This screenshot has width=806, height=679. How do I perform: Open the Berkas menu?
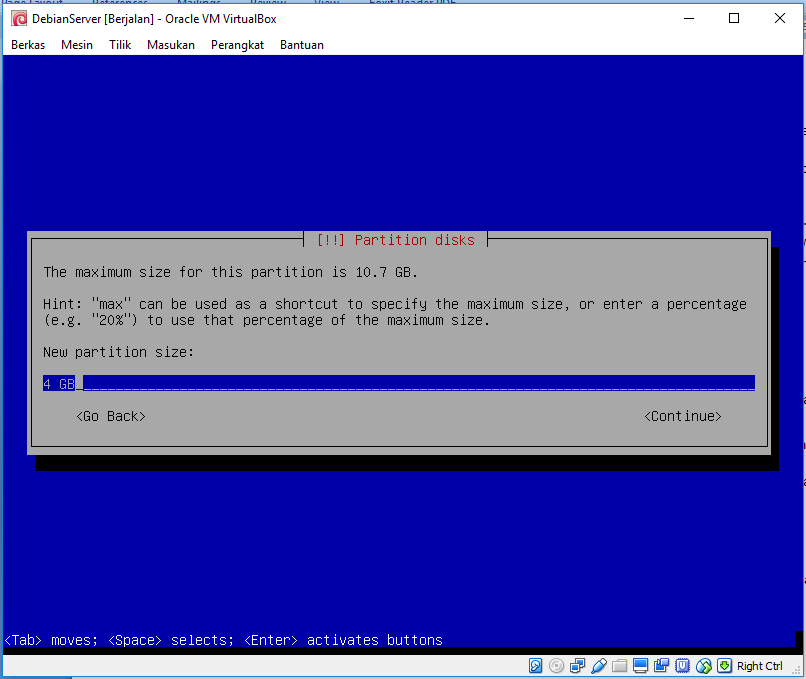[28, 45]
